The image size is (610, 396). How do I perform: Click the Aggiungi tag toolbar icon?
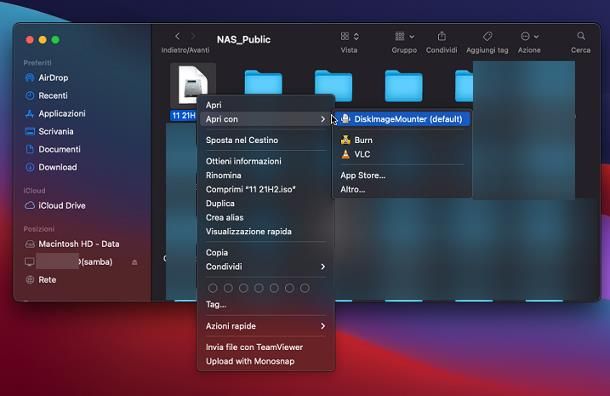(487, 36)
